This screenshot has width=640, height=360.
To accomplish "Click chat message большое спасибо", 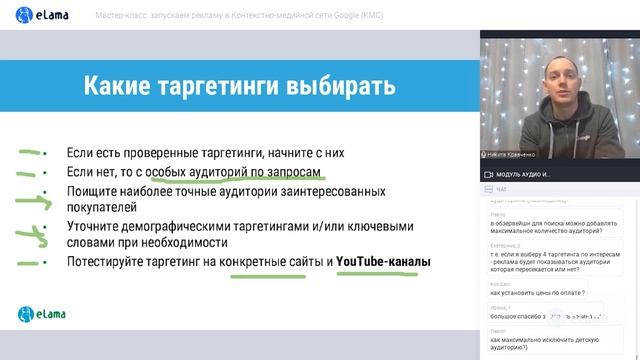I will (545, 313).
